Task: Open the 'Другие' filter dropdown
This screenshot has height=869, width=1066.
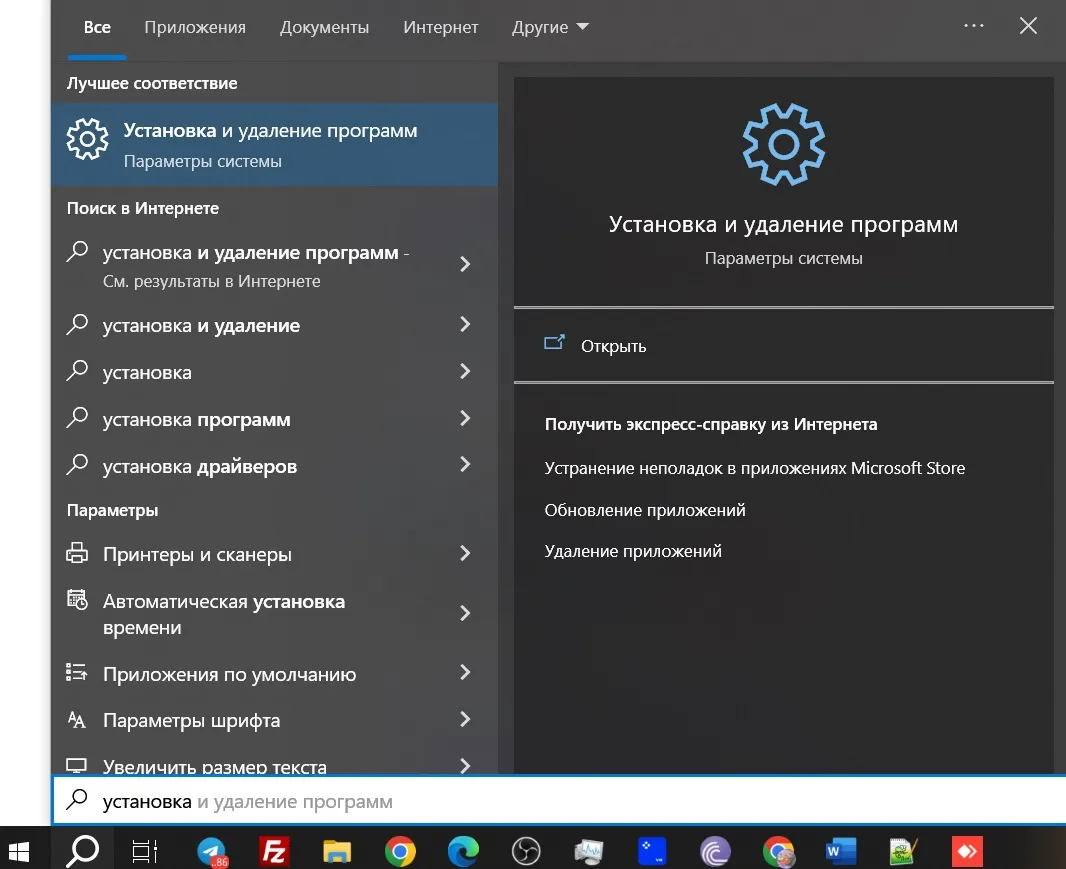Action: tap(549, 27)
